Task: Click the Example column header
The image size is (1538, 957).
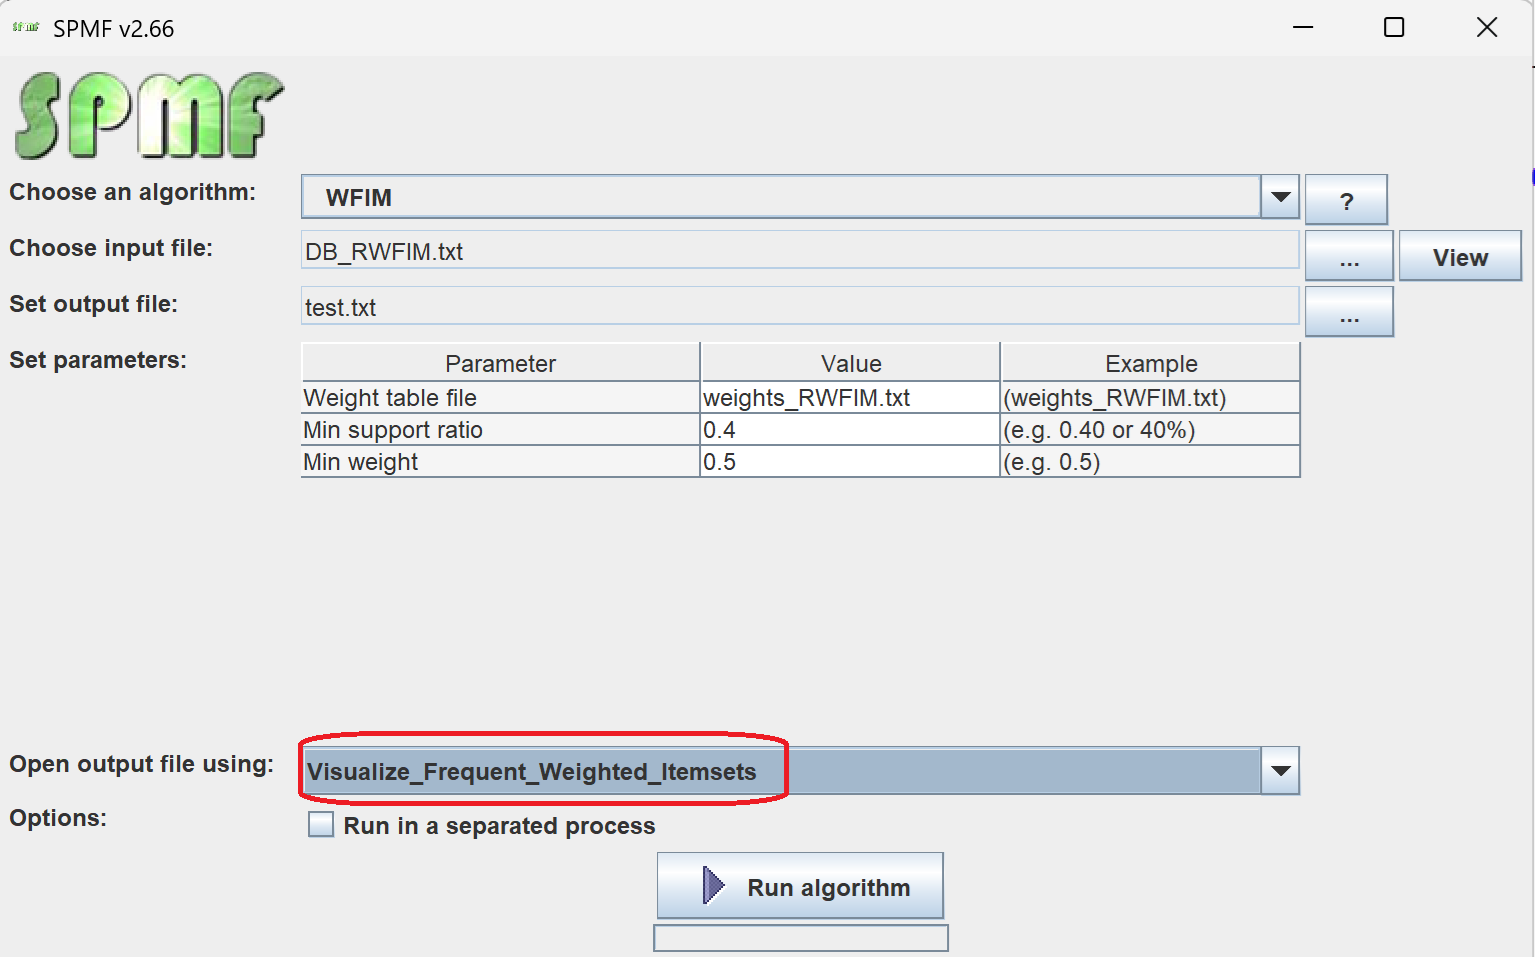Action: click(x=1150, y=363)
